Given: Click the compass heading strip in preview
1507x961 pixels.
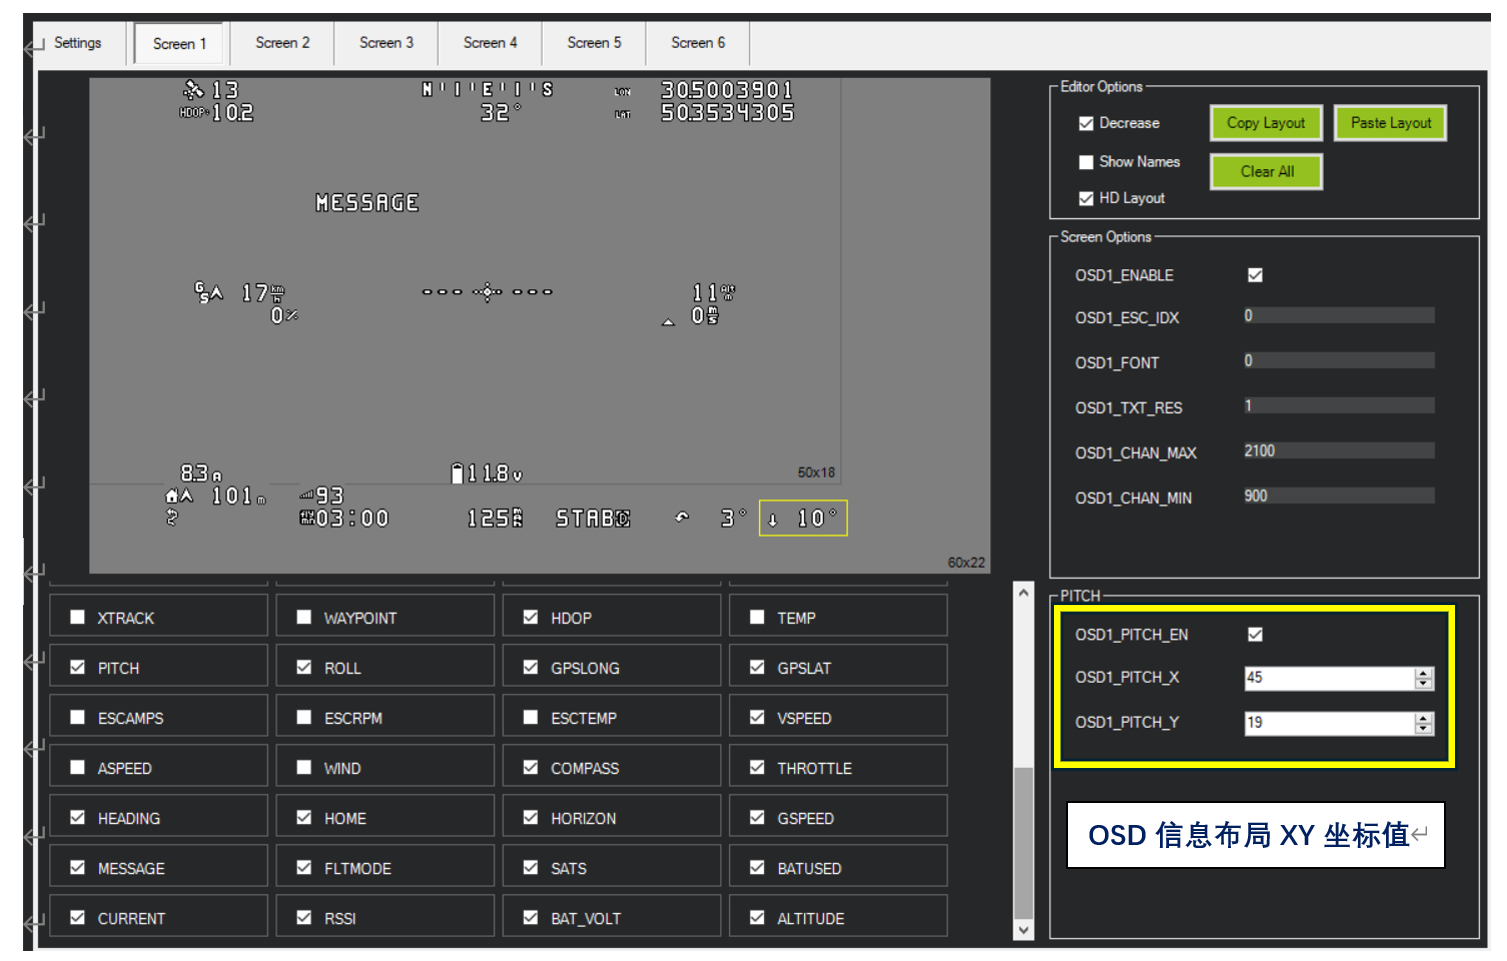Looking at the screenshot, I should pyautogui.click(x=487, y=90).
